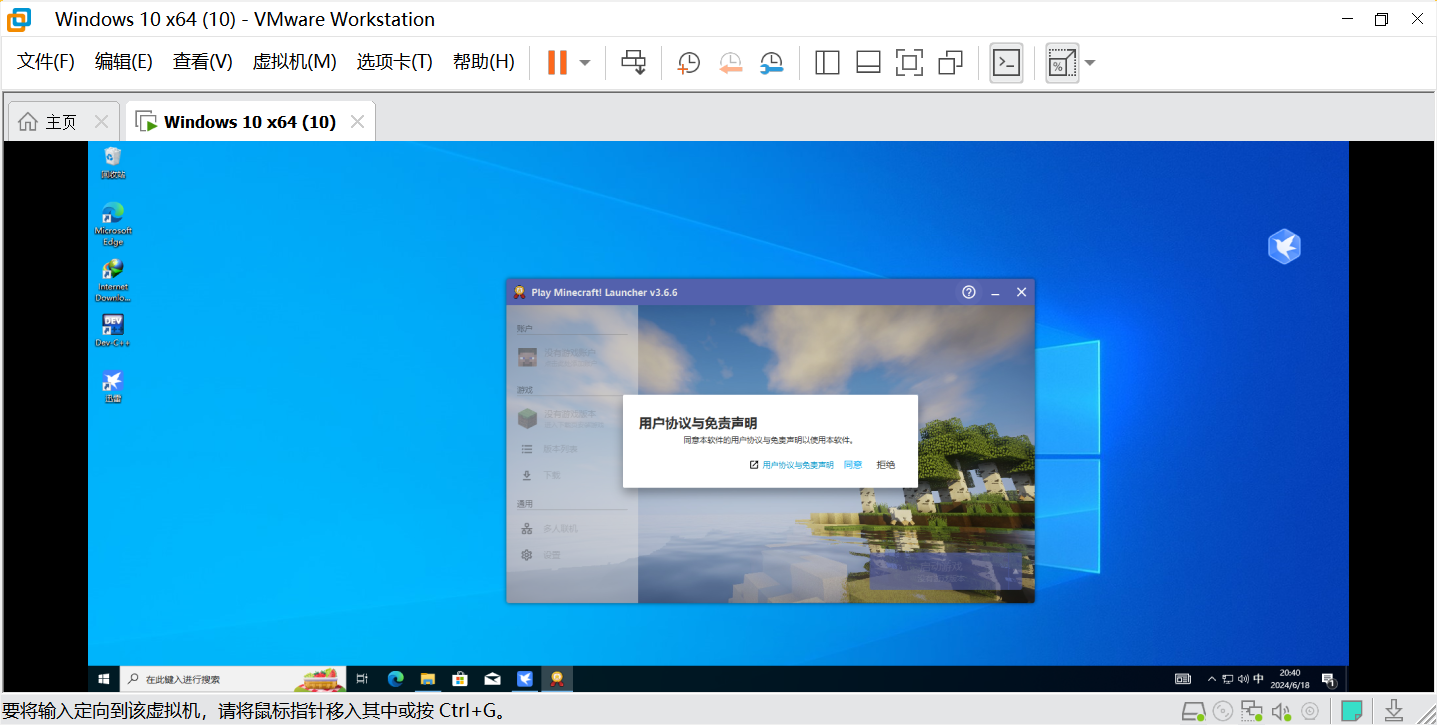
Task: Open Microsoft Store from the guest taskbar
Action: 460,679
